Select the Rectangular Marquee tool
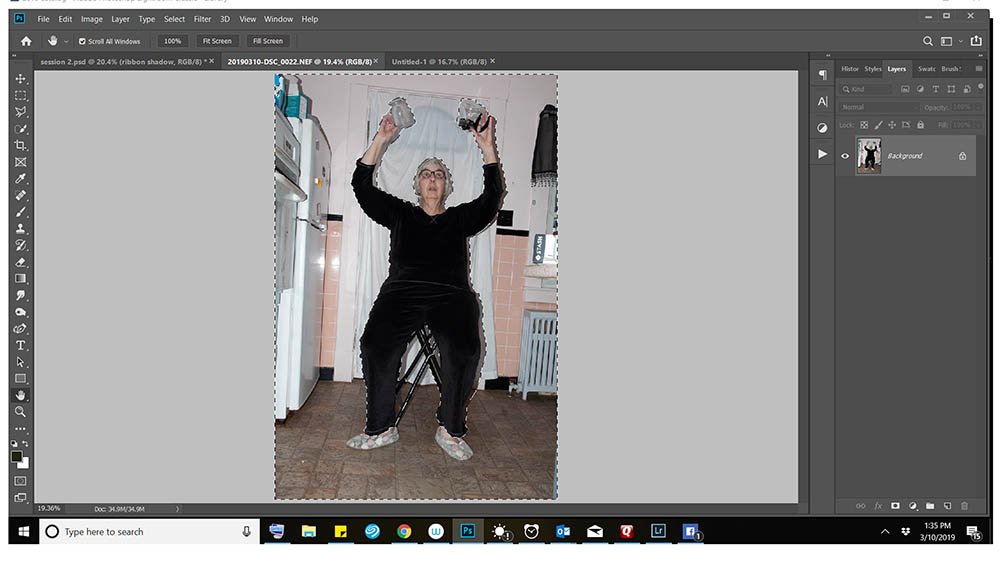Screen dimensions: 1000x561 tap(20, 96)
